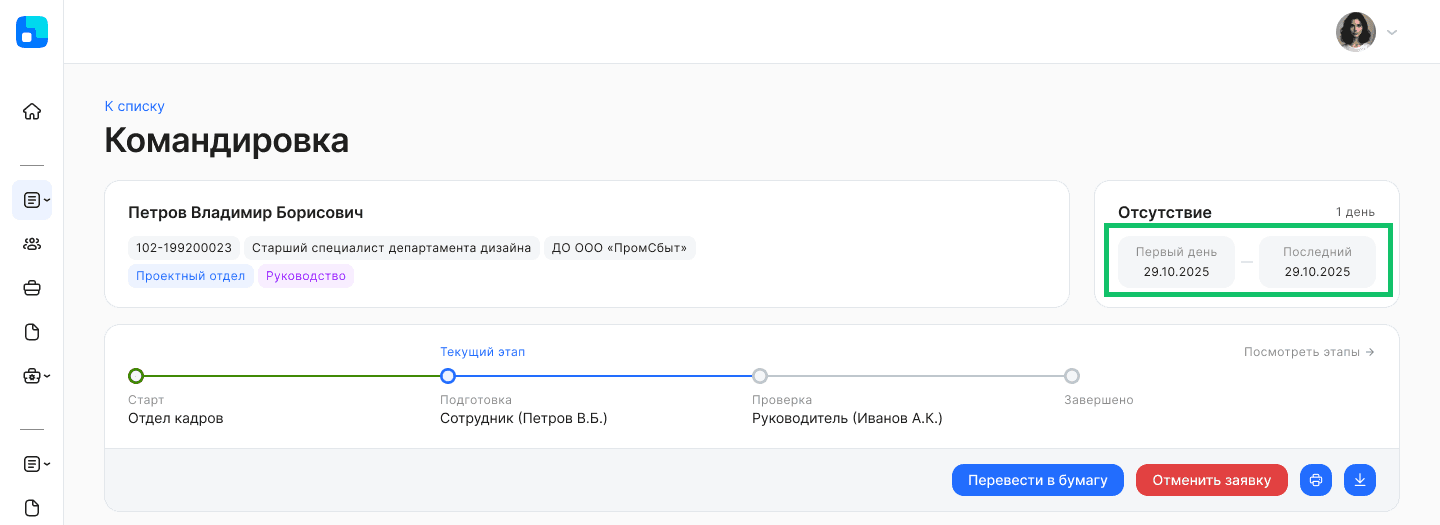
Task: Click the 'Последний' date field
Action: click(x=1317, y=262)
